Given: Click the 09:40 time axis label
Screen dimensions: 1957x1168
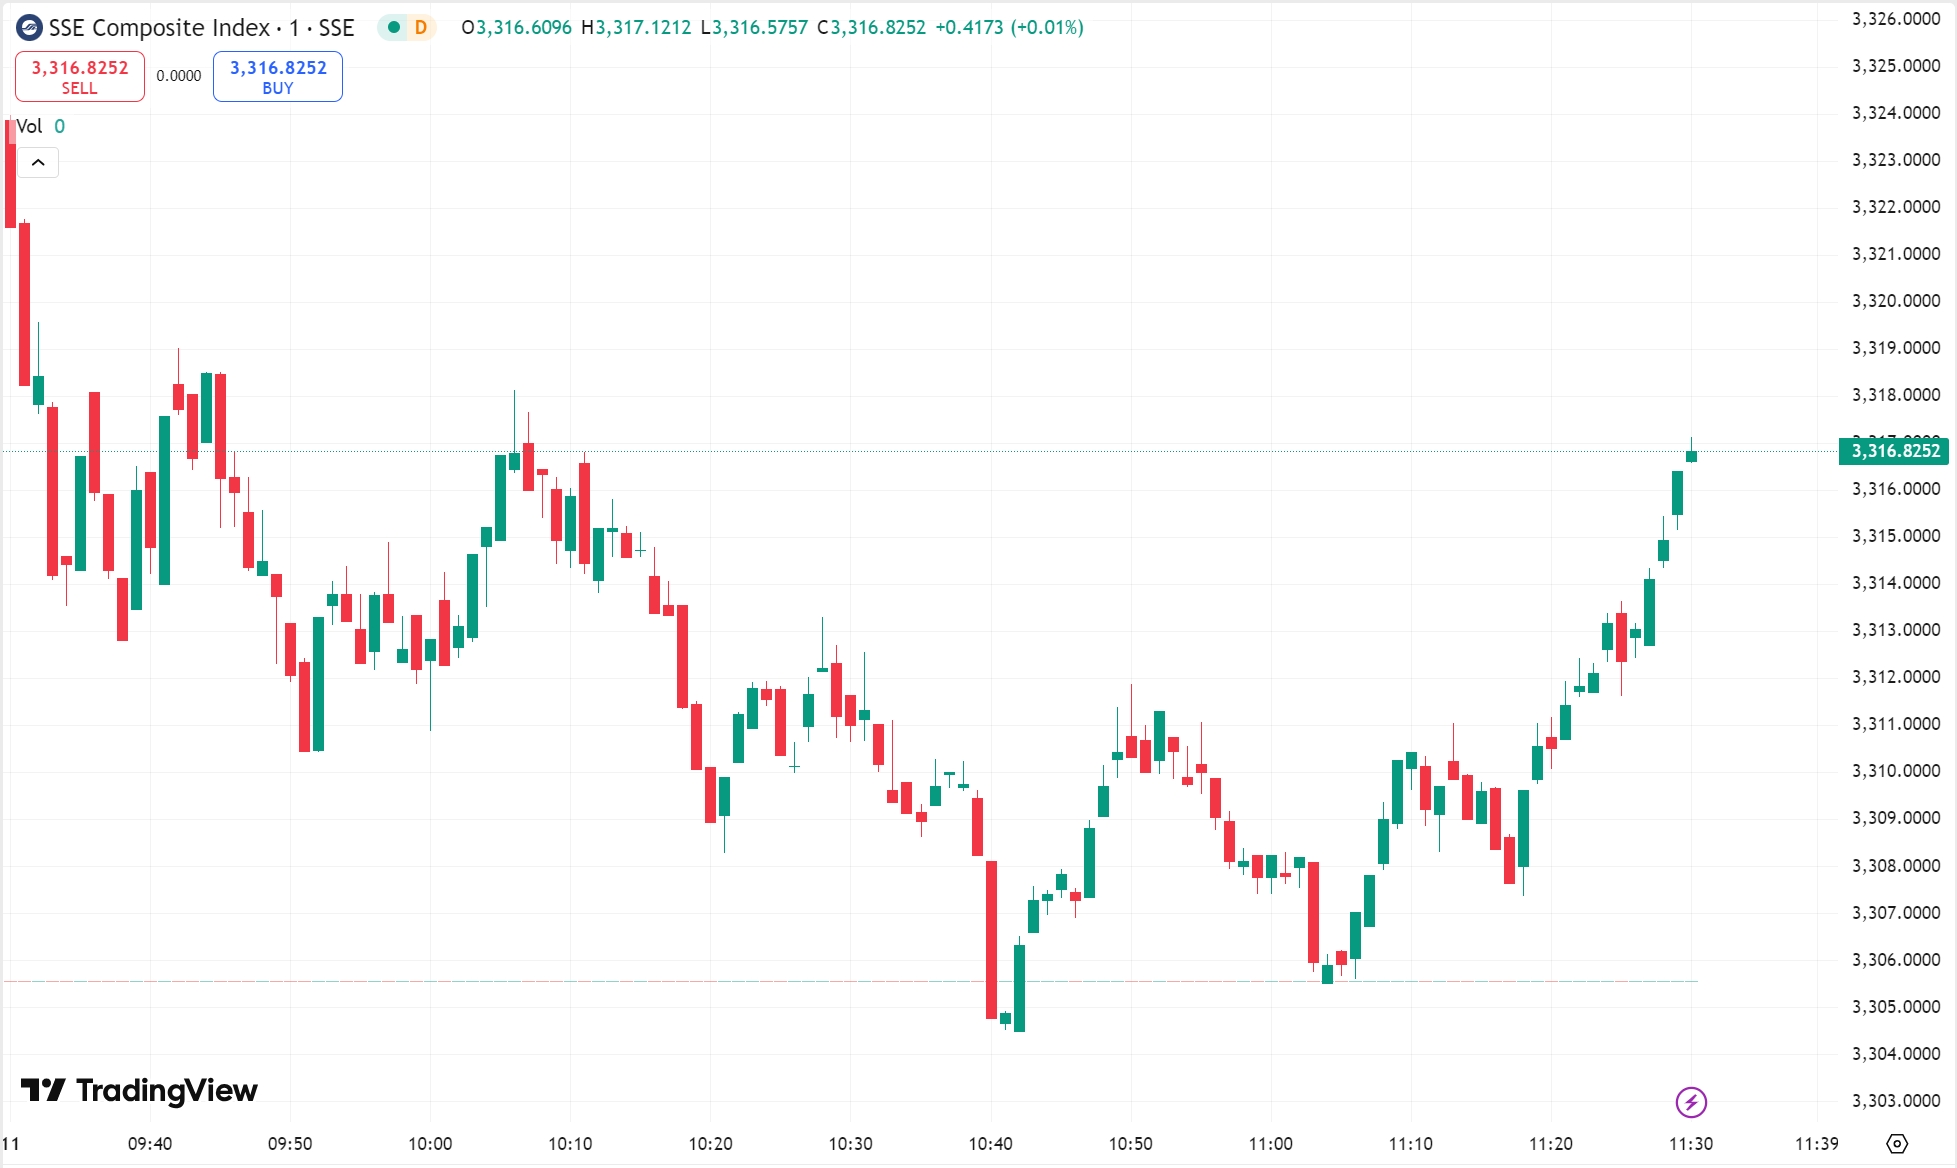Looking at the screenshot, I should click(150, 1143).
